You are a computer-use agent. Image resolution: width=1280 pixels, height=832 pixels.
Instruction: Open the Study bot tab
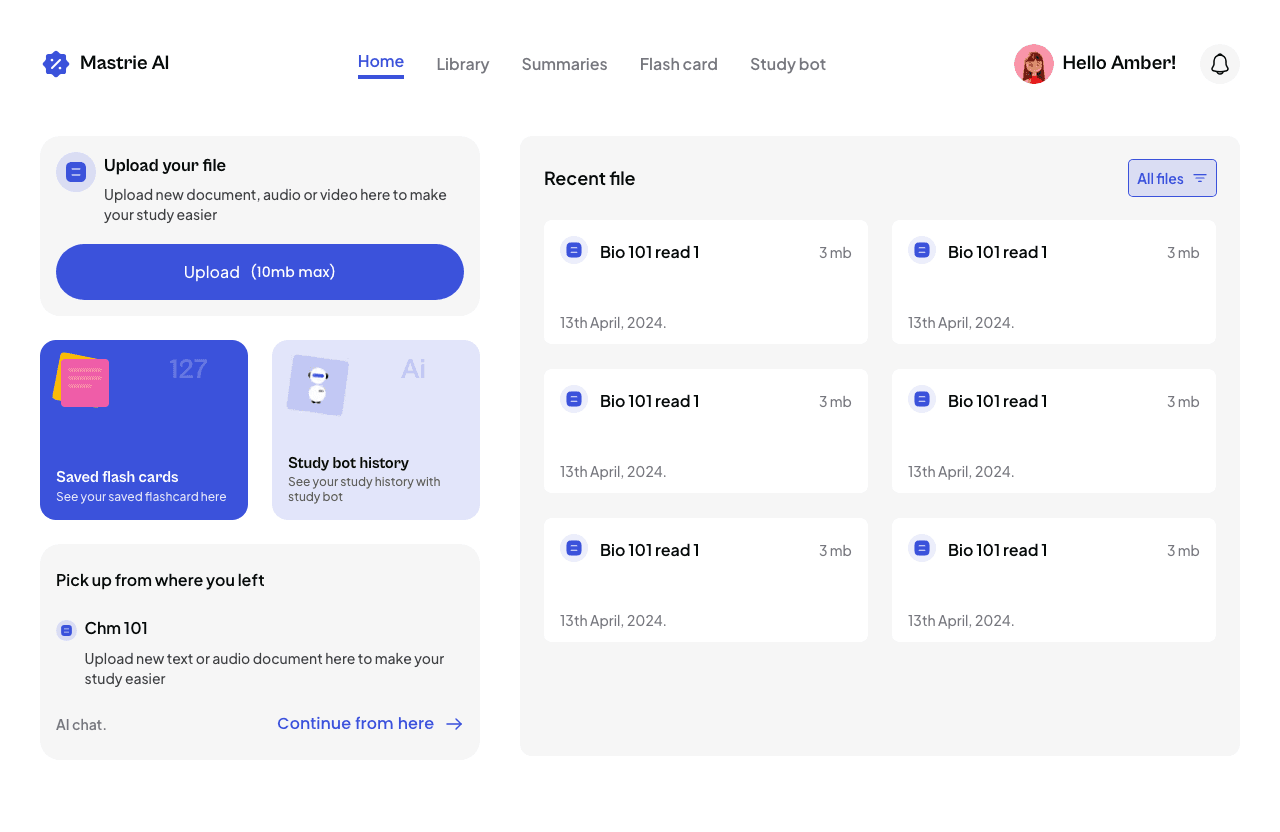(788, 64)
